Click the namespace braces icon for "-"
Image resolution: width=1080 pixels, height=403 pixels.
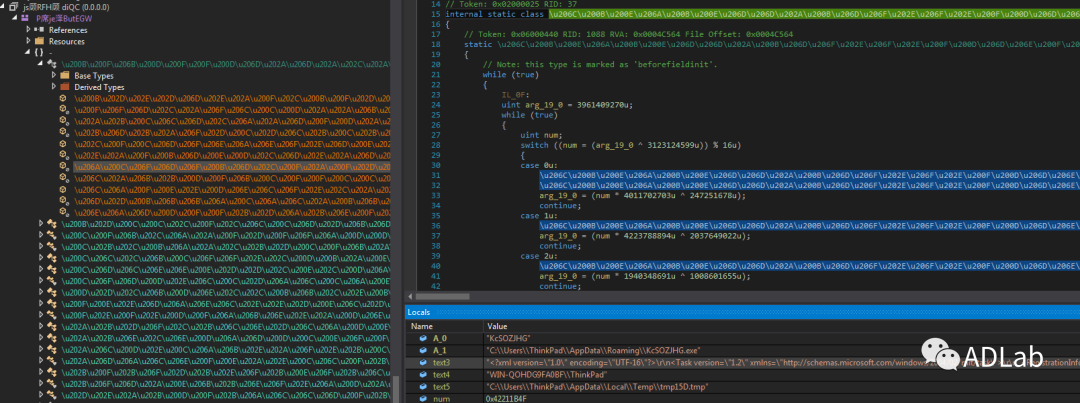click(x=38, y=52)
